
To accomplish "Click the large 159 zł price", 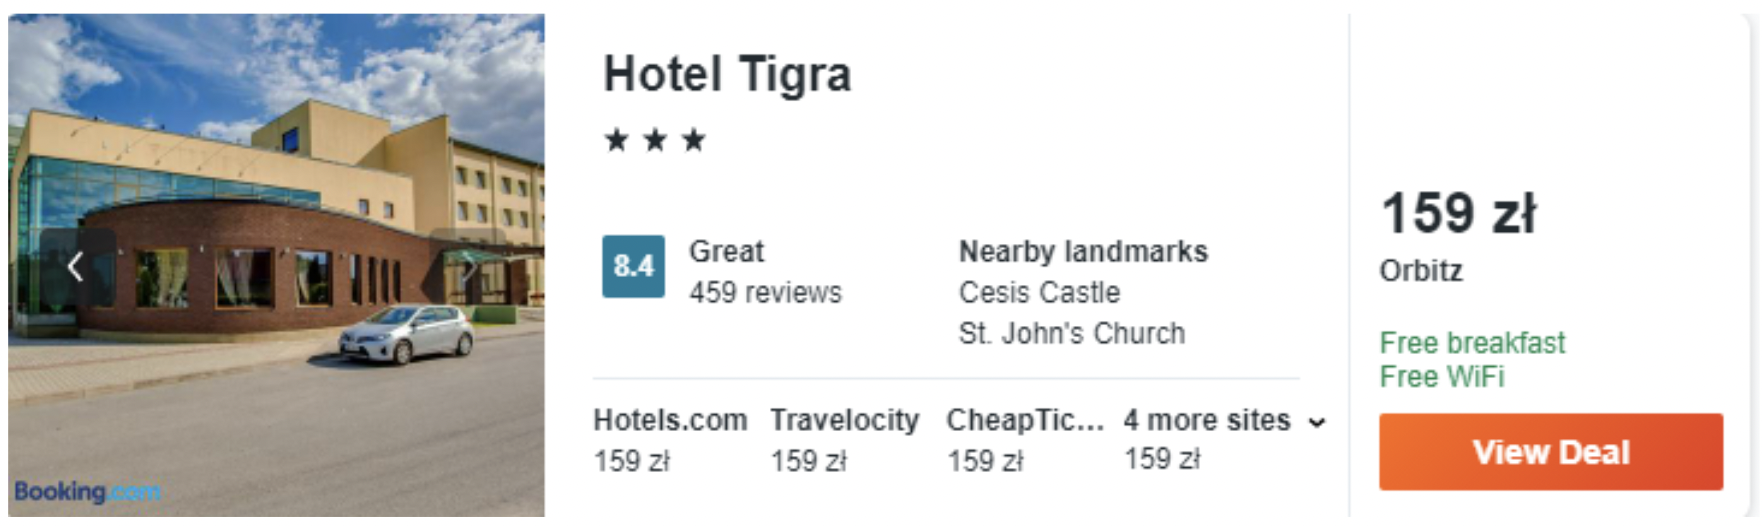I will tap(1458, 213).
